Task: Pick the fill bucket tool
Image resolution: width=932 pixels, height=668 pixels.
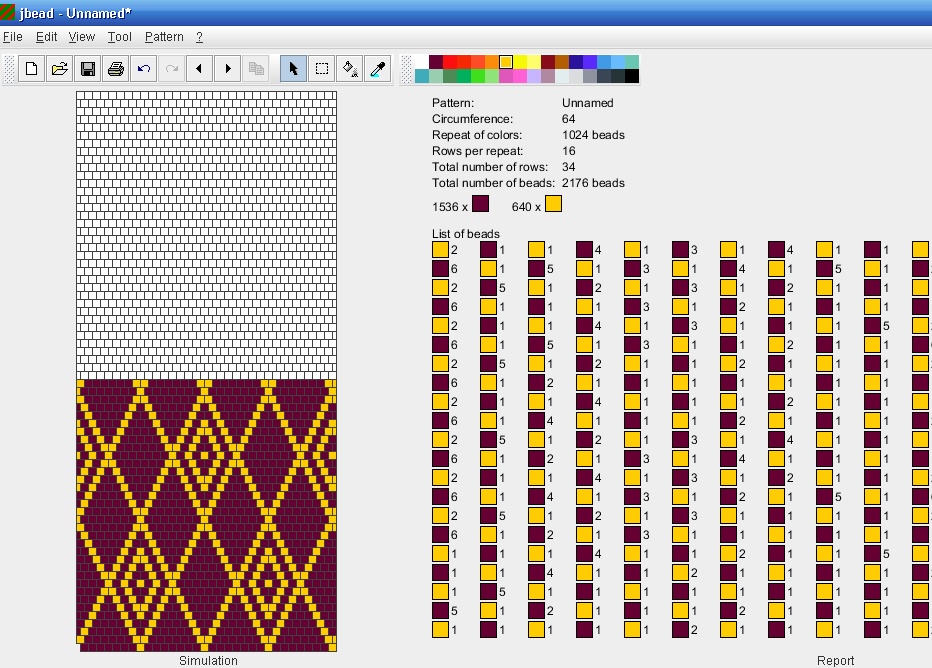Action: 350,69
